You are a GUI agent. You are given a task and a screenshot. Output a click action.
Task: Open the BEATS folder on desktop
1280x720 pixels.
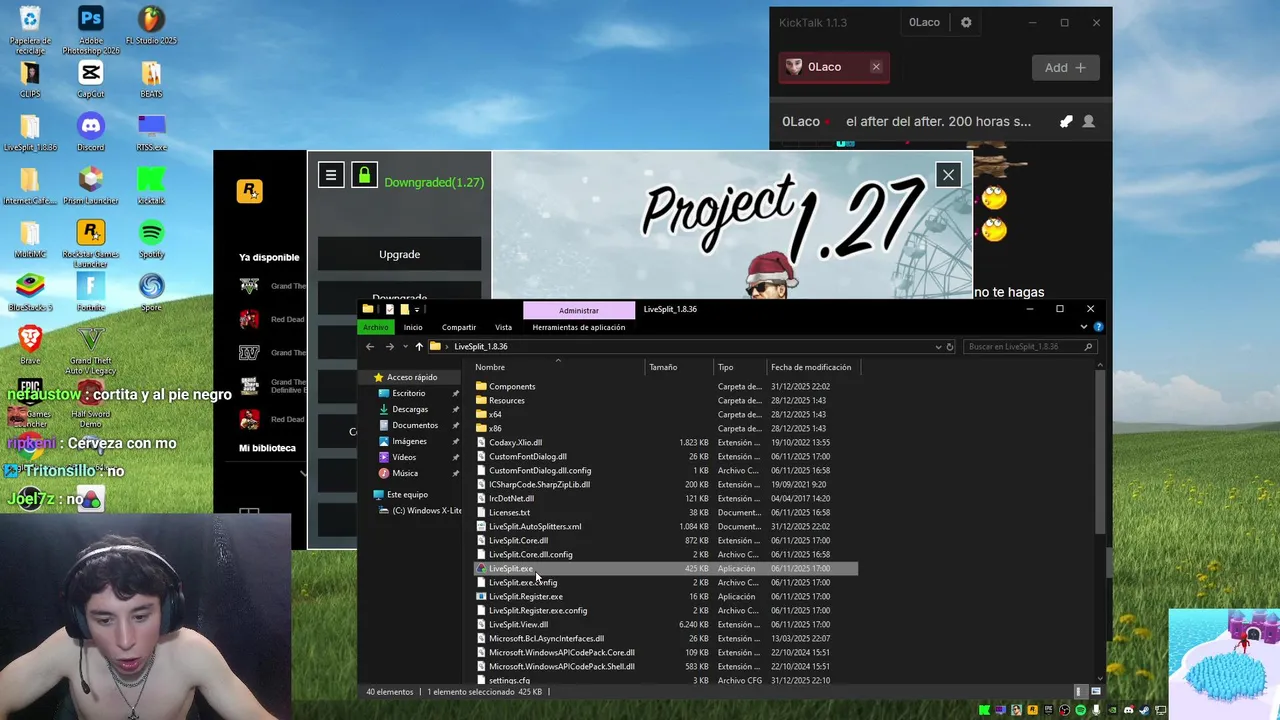(151, 80)
